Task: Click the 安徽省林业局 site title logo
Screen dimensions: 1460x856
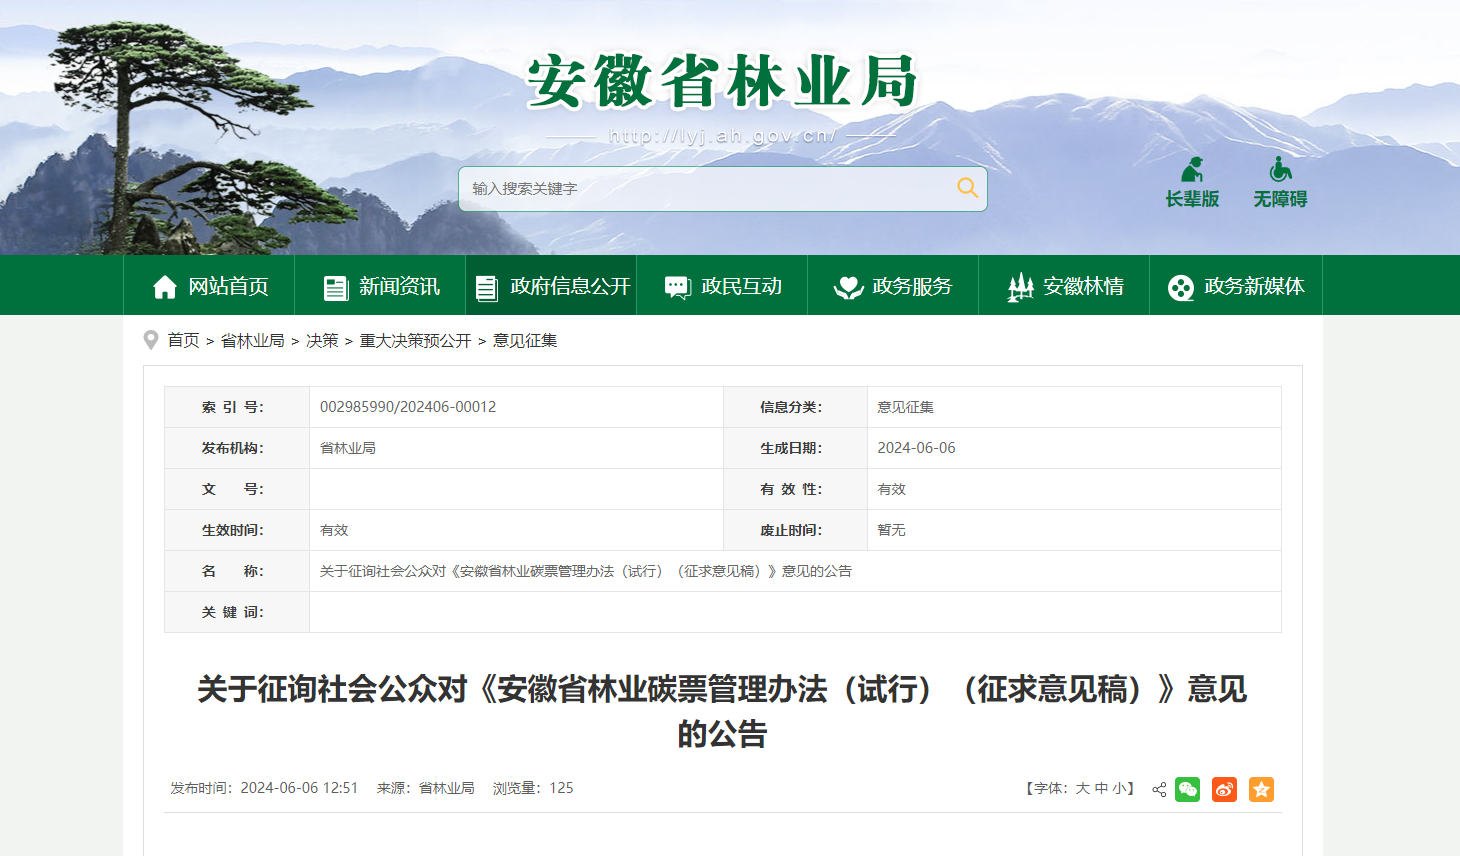Action: click(x=722, y=82)
